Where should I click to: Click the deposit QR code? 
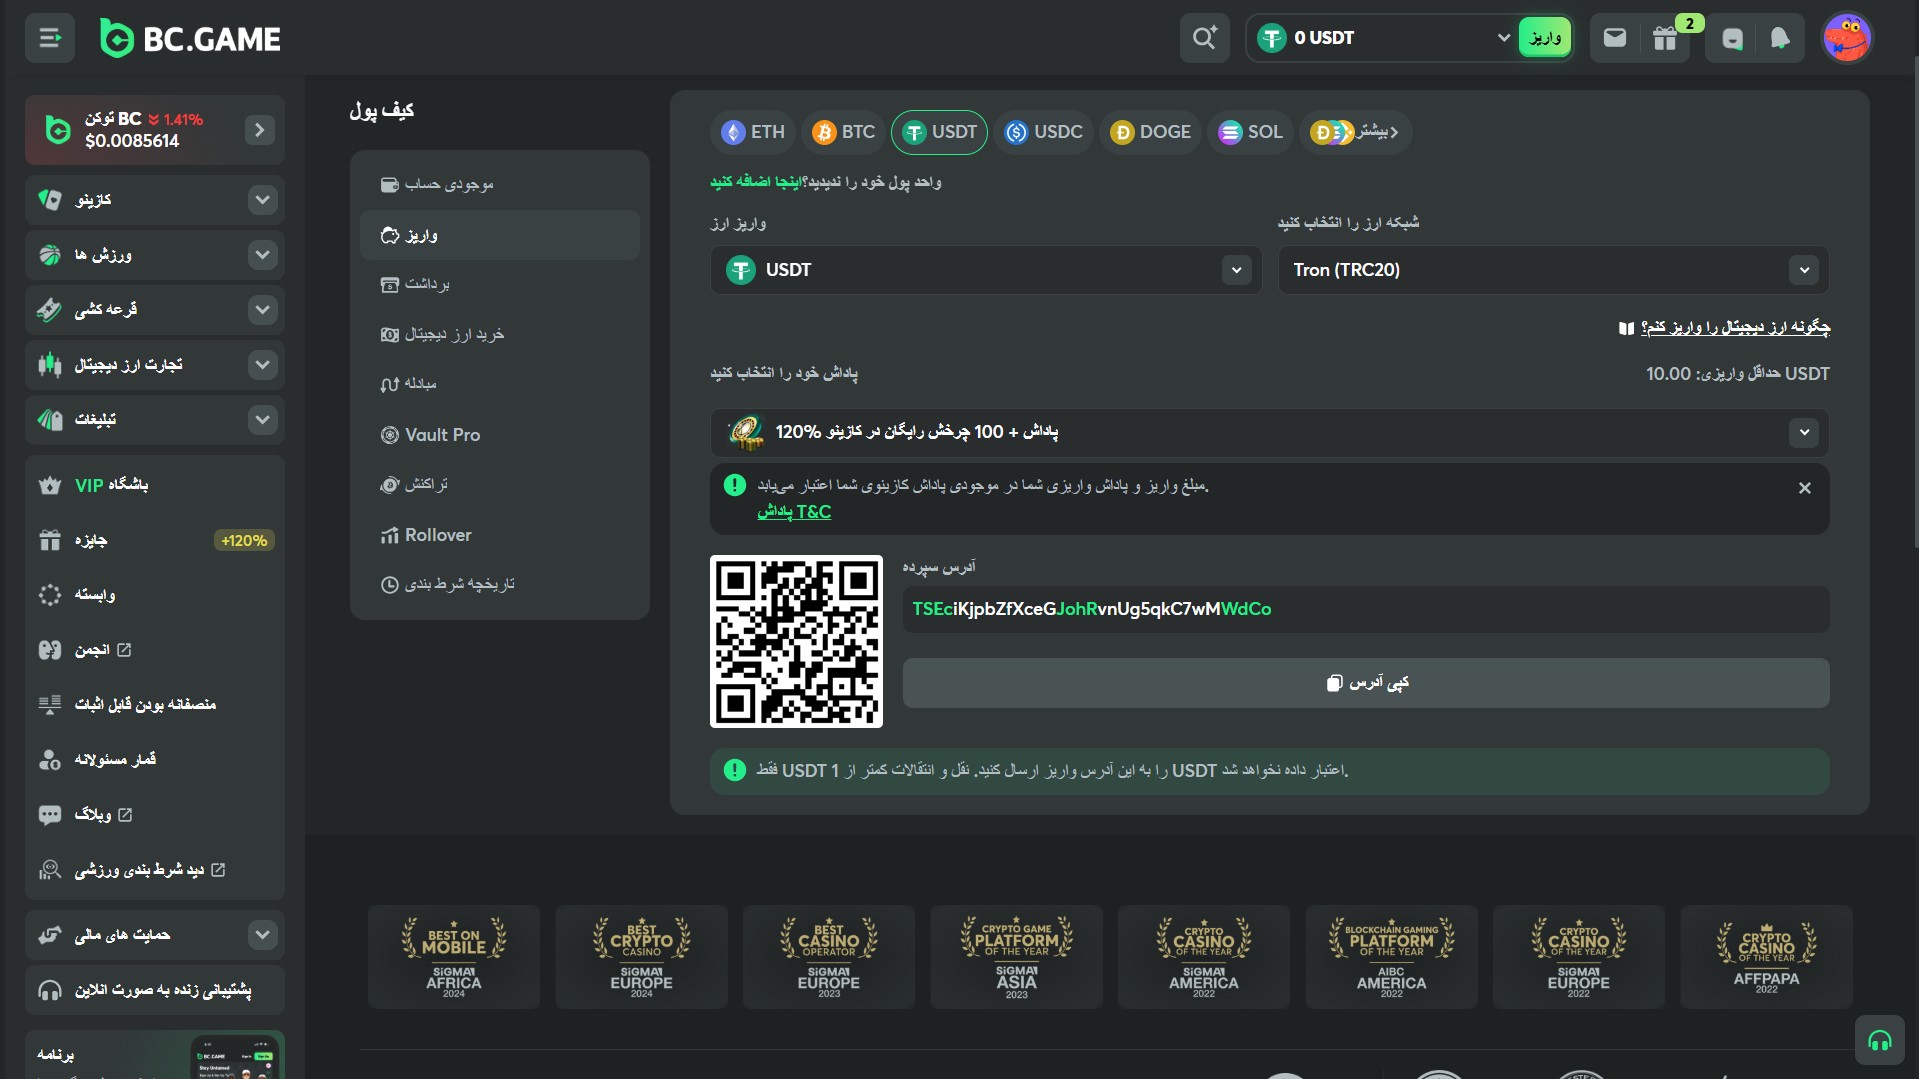coord(796,641)
